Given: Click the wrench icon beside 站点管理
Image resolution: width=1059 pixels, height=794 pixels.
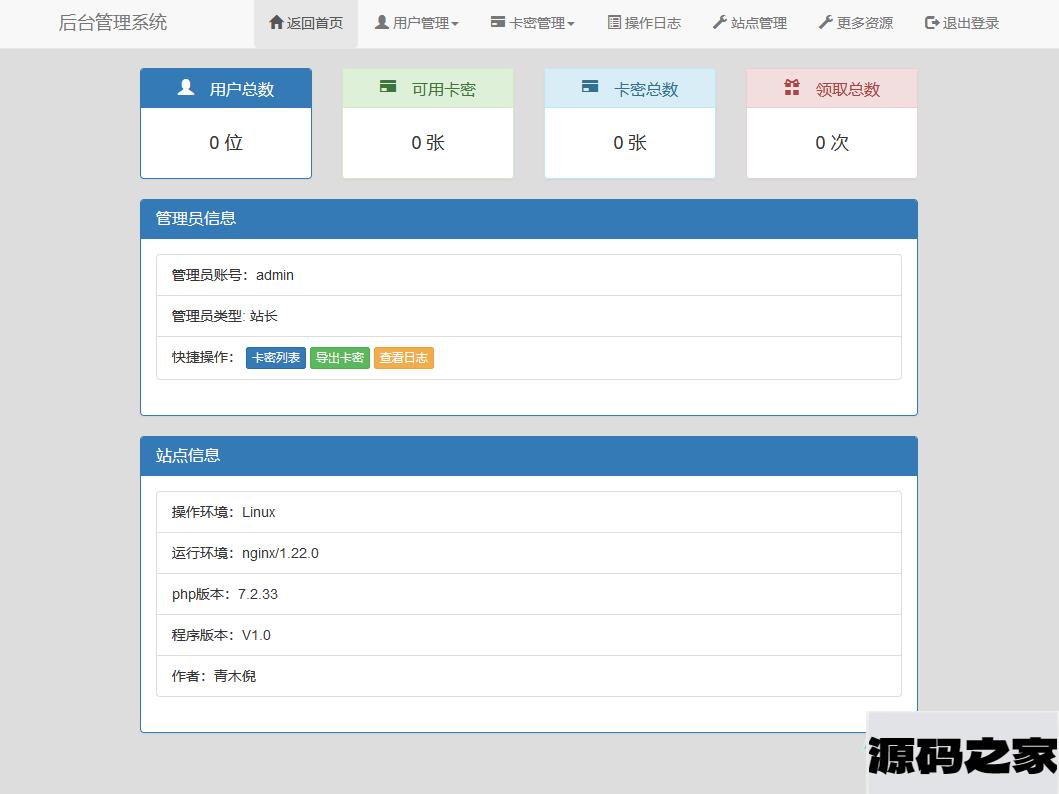Looking at the screenshot, I should click(720, 22).
